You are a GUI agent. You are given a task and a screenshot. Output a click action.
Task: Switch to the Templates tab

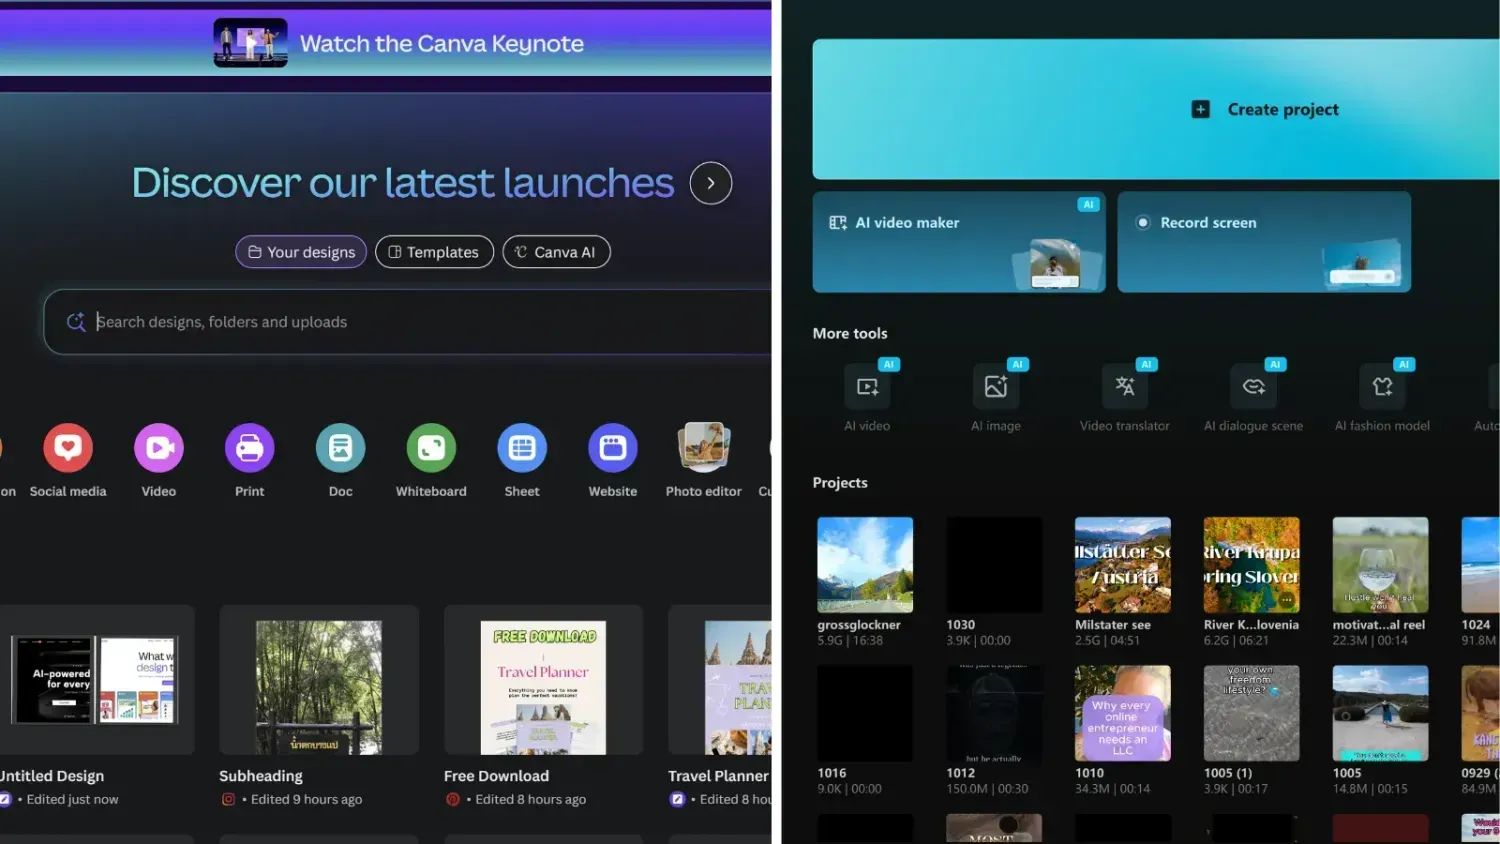(434, 251)
